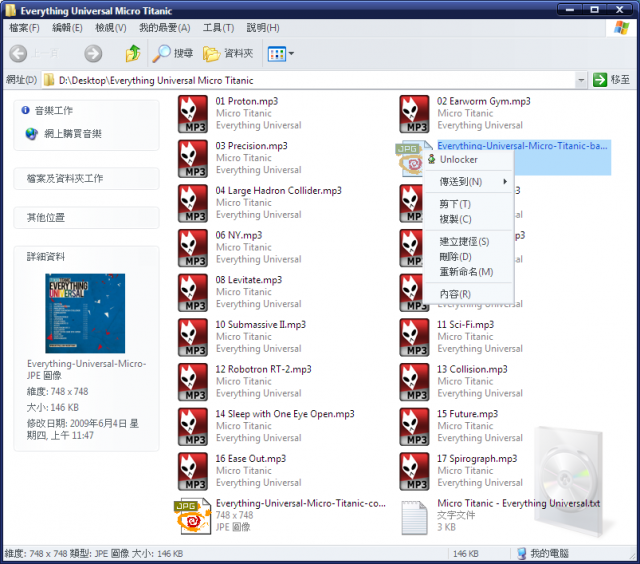This screenshot has width=640, height=564.
Task: Open the Help (說明) menu
Action: point(263,28)
